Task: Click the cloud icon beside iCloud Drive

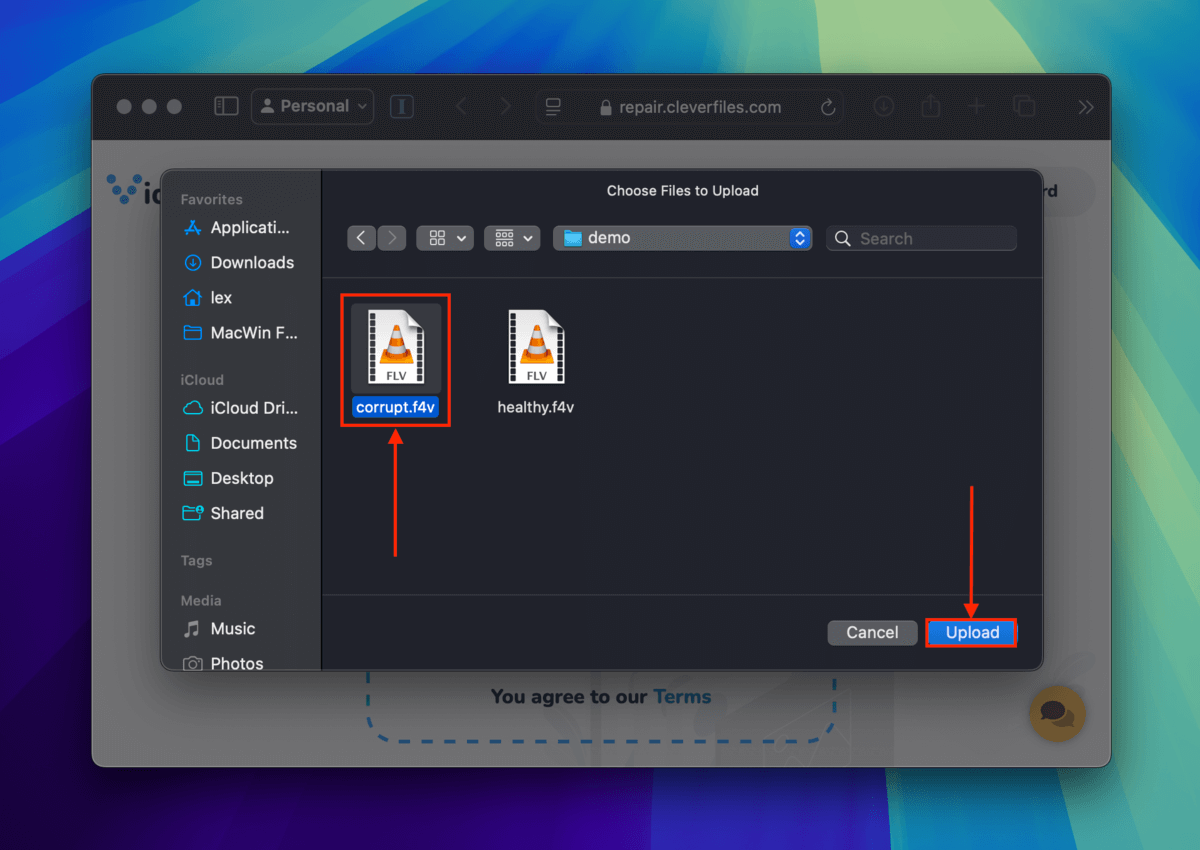Action: point(193,408)
